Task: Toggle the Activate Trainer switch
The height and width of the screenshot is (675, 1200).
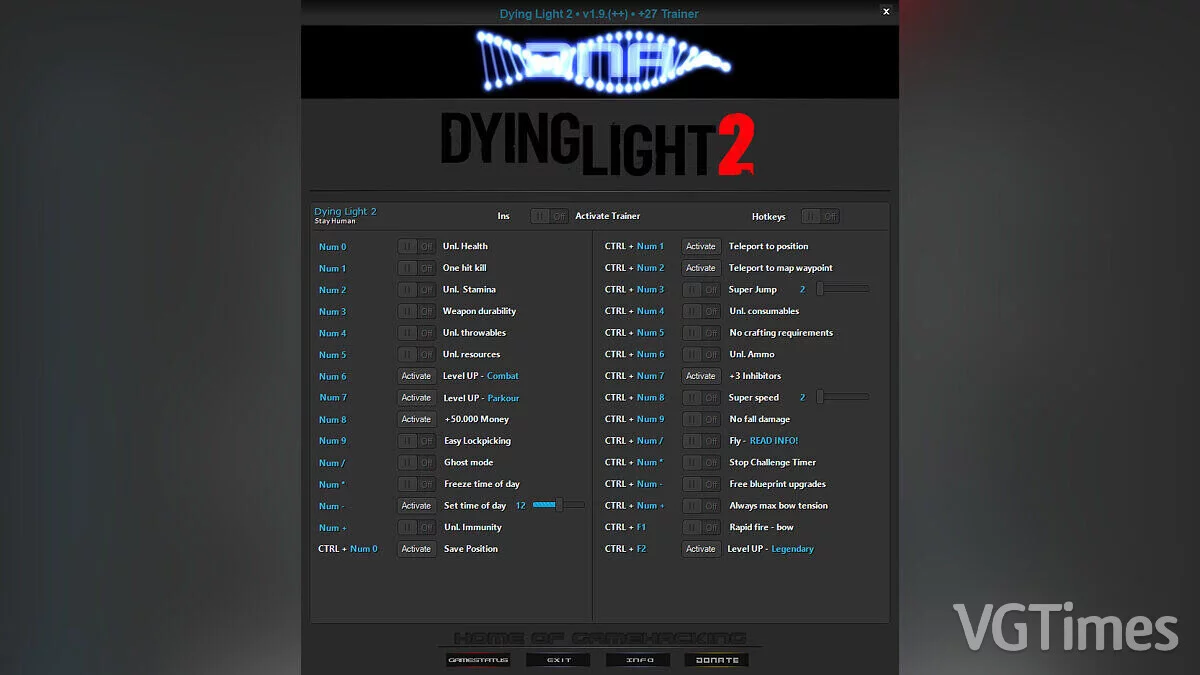Action: coord(549,215)
